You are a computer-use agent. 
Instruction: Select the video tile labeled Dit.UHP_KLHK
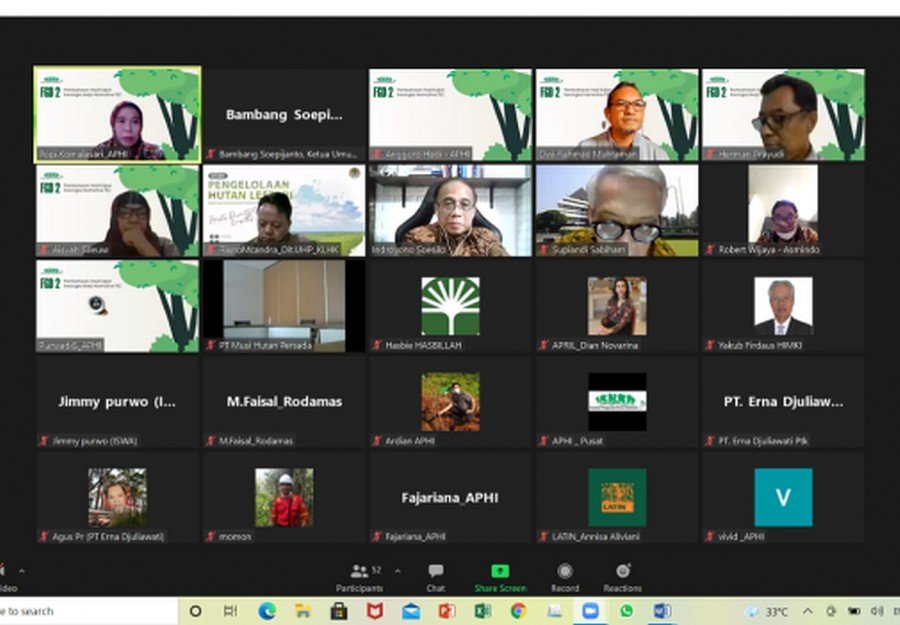pos(284,210)
